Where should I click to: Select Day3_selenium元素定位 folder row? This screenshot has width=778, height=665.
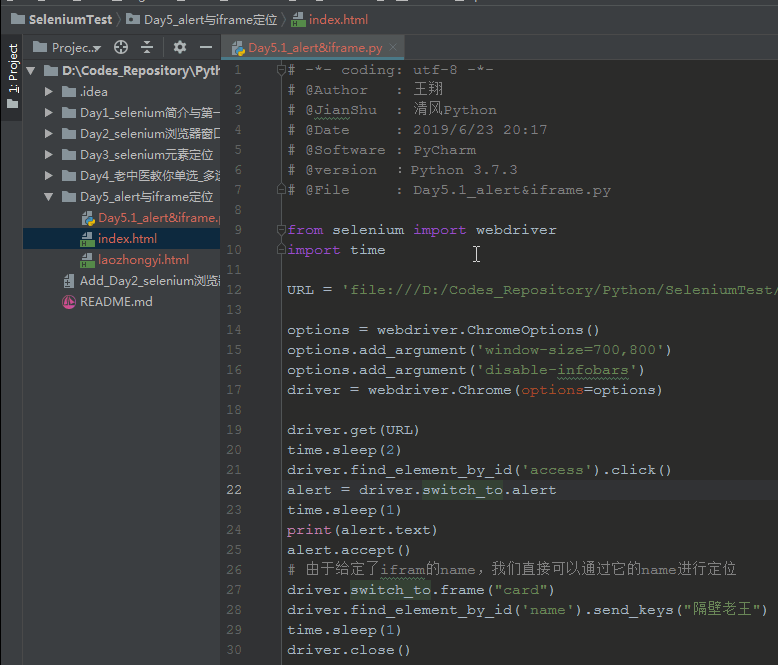(122, 155)
